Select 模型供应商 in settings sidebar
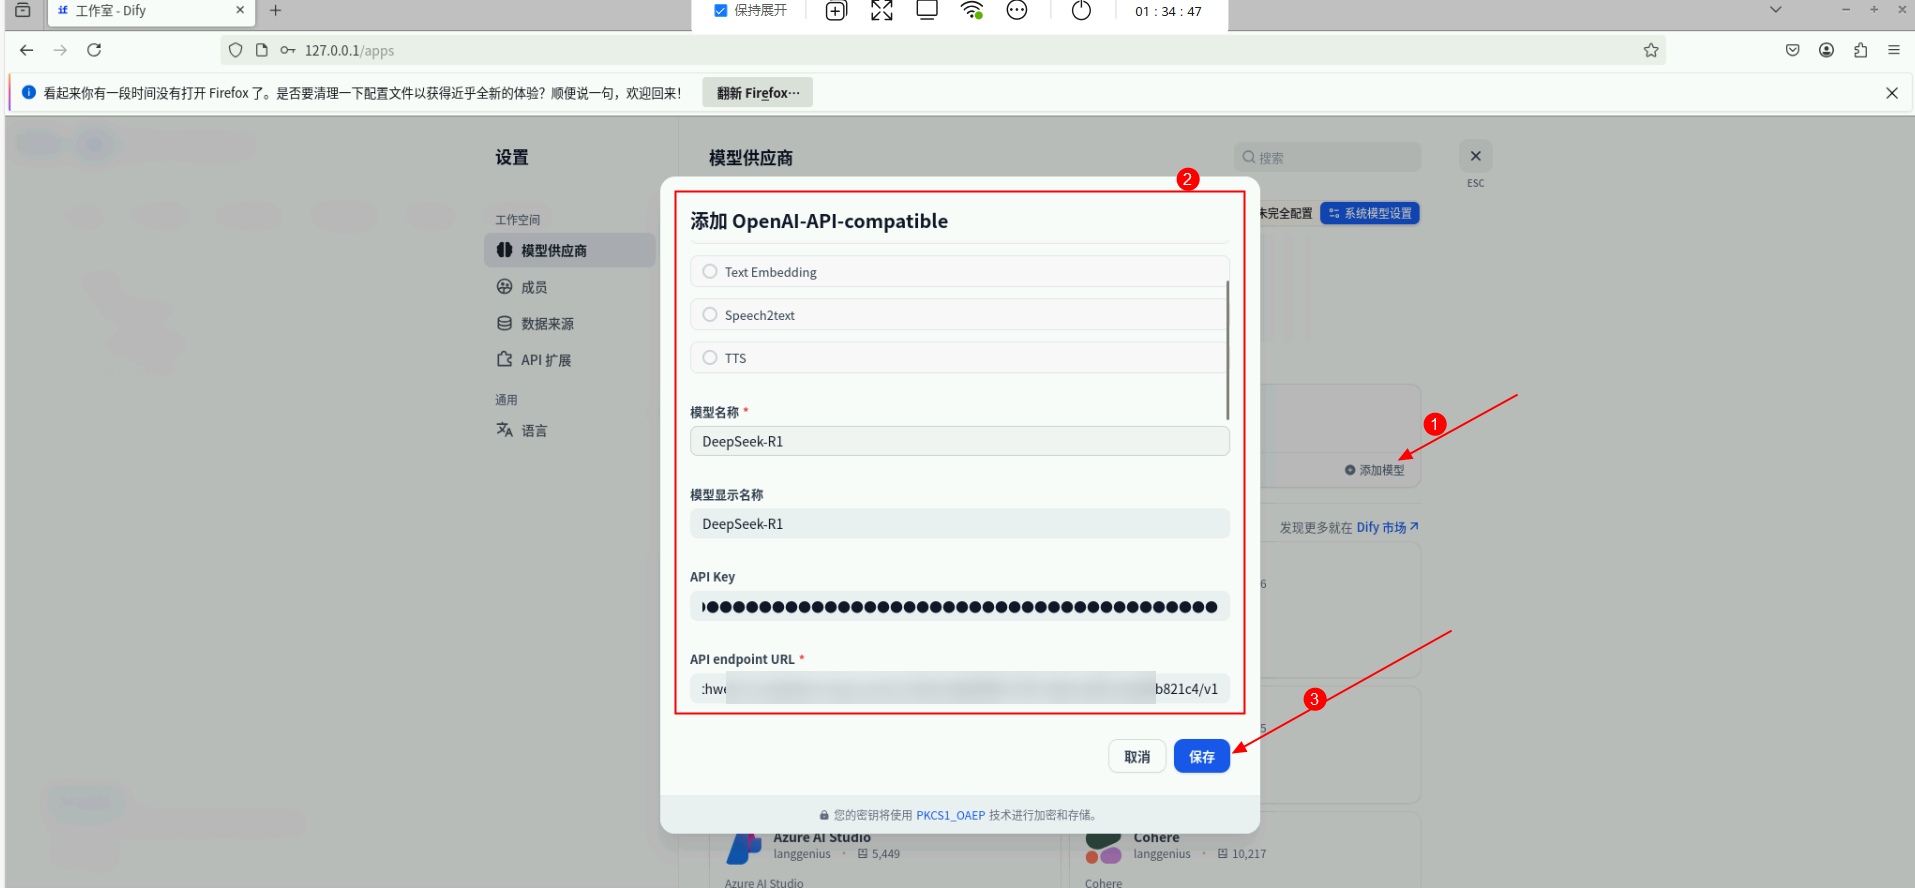The height and width of the screenshot is (888, 1915). pyautogui.click(x=569, y=250)
